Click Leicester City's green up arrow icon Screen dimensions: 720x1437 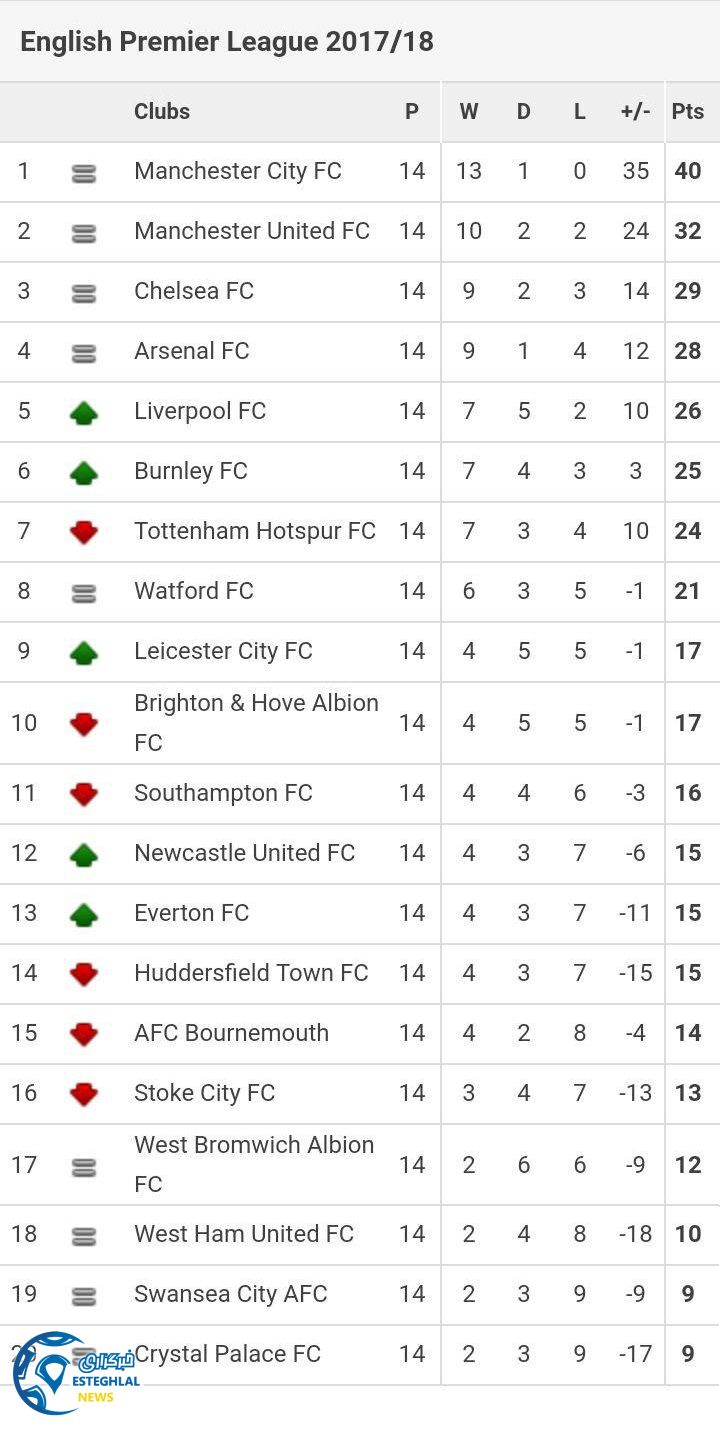point(84,653)
